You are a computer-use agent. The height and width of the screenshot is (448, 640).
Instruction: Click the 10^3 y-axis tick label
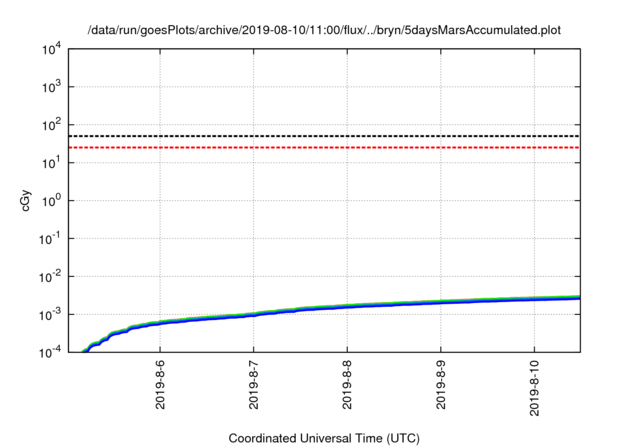click(x=51, y=87)
